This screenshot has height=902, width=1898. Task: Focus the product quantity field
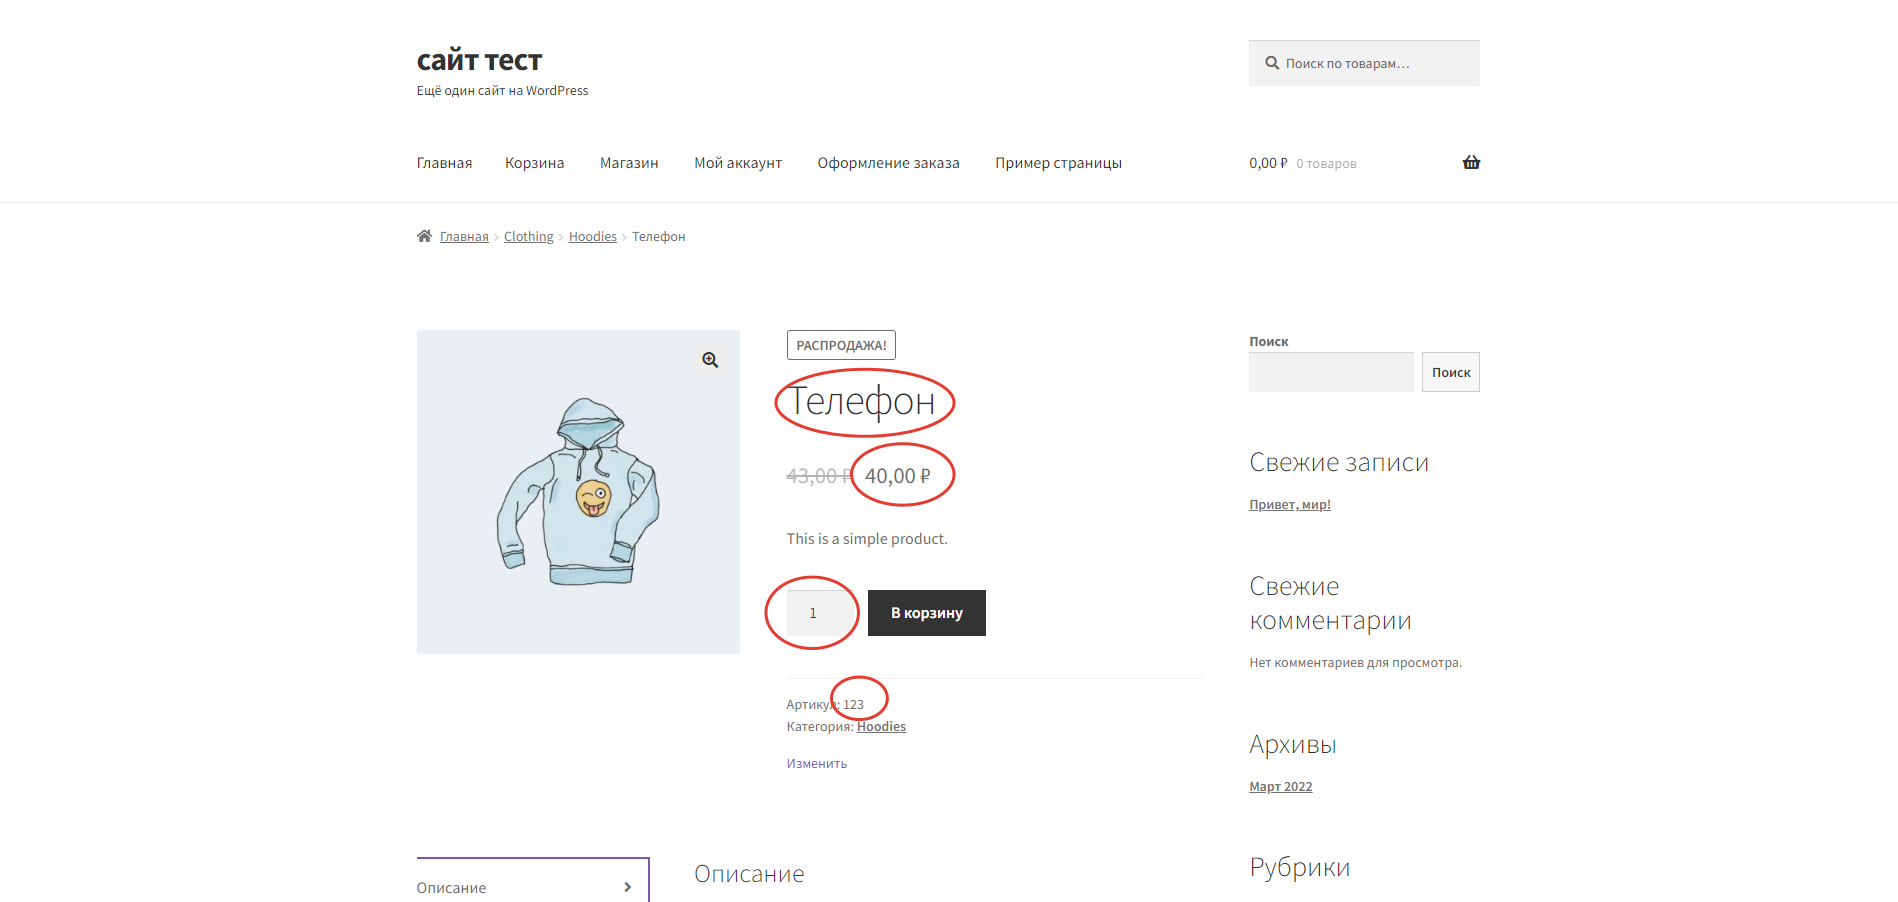pos(813,613)
